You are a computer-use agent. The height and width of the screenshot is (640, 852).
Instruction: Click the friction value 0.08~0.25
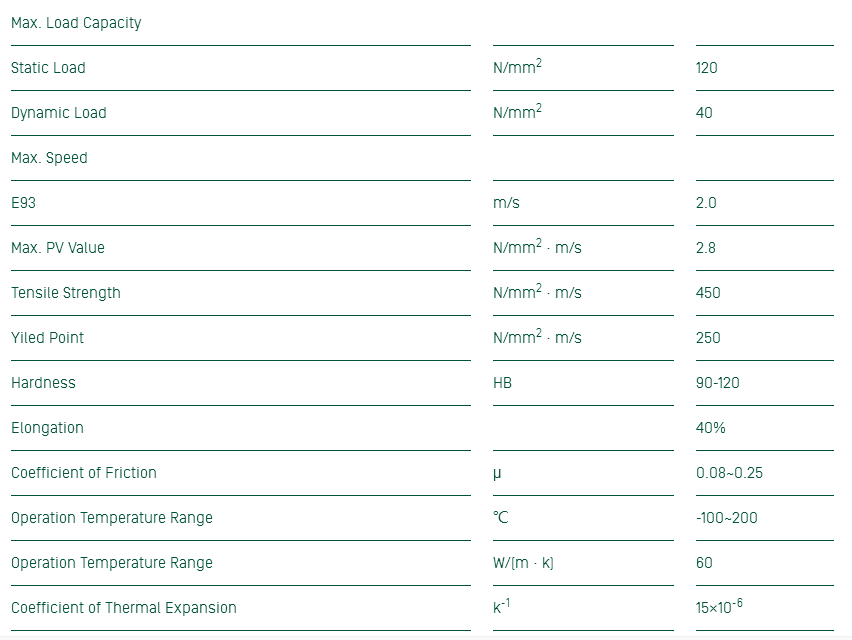(729, 473)
